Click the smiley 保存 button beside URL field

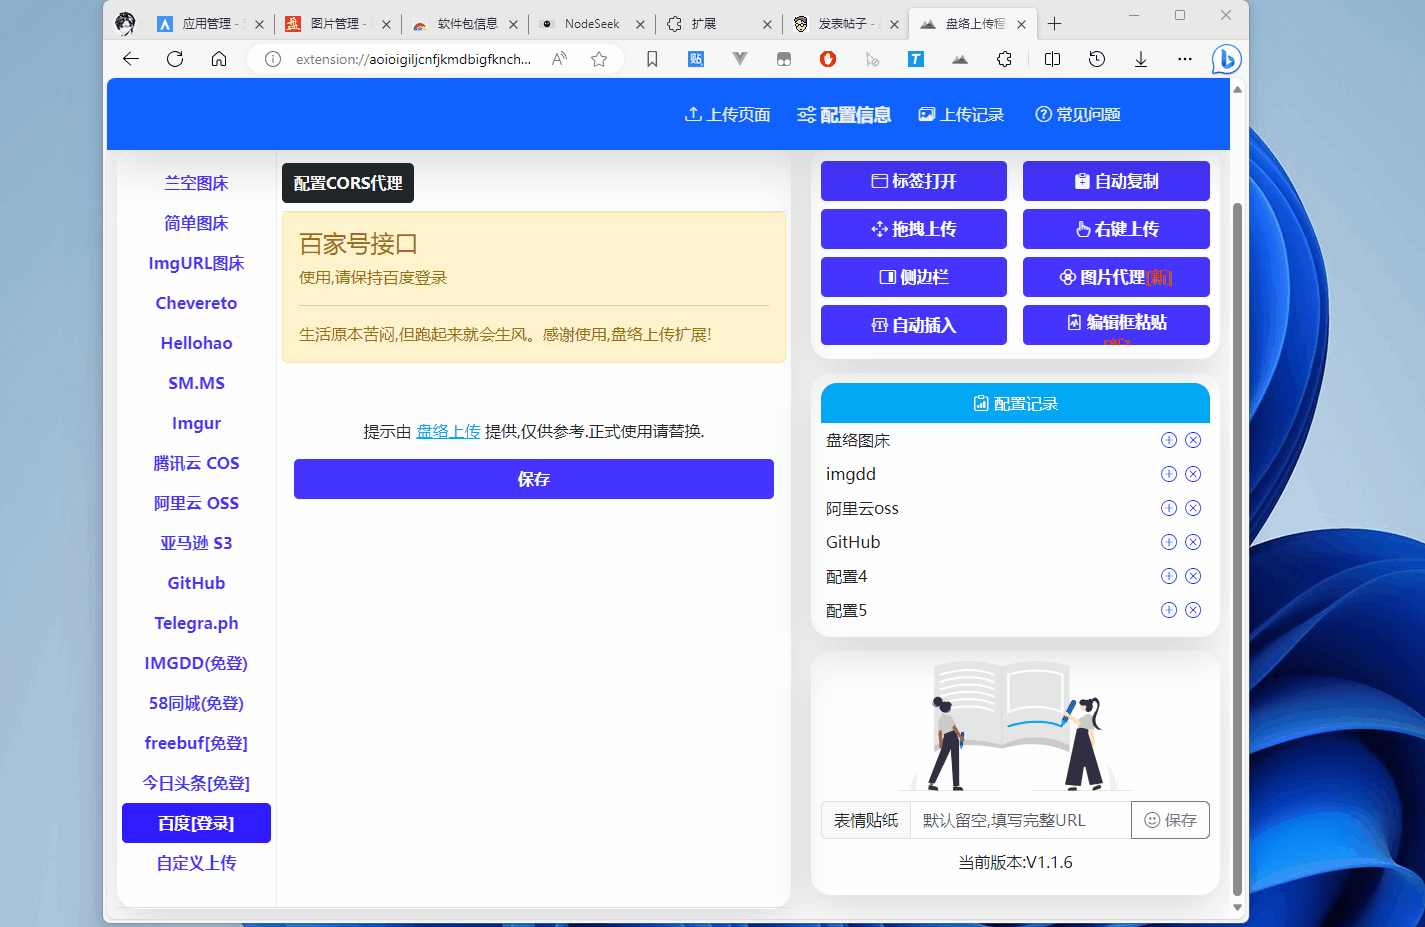click(1170, 820)
